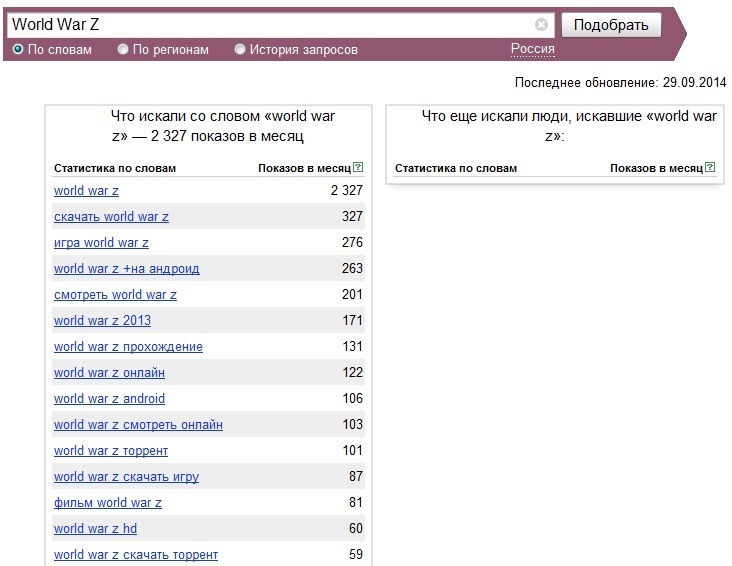Click the Что искали со словом heading
Screen dimensions: 732x566
223,126
